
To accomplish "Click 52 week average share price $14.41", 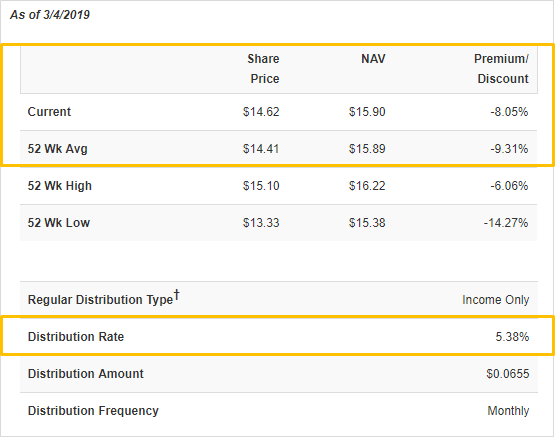I will click(261, 149).
